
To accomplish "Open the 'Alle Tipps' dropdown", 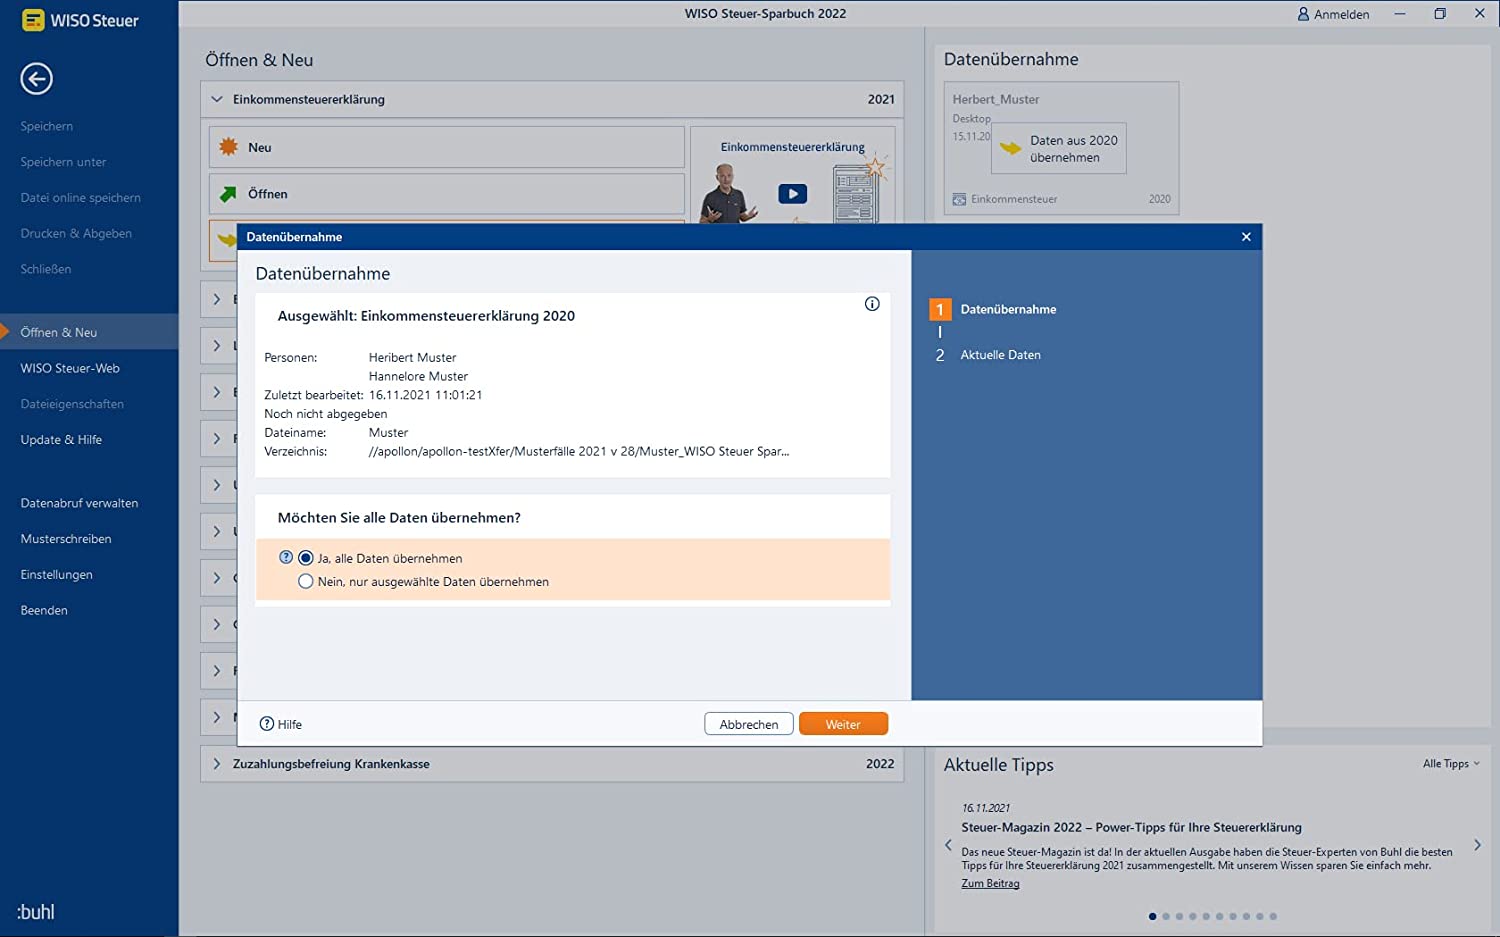I will [x=1450, y=764].
